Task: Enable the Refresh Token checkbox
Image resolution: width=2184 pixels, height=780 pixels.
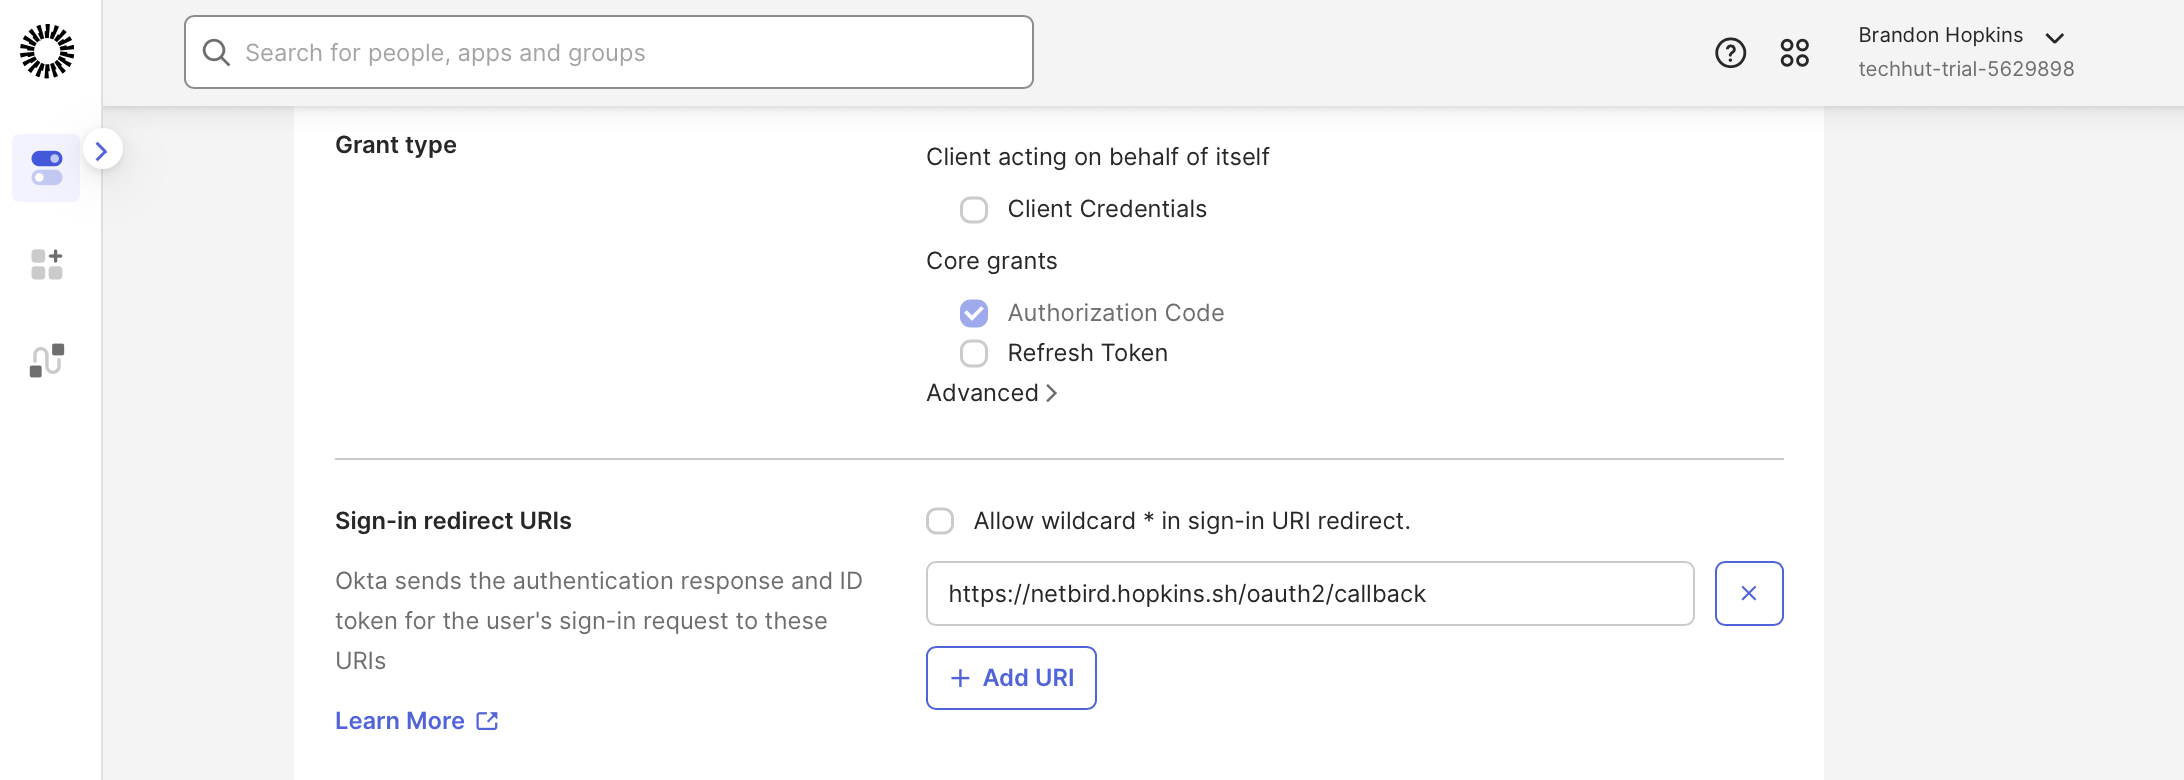Action: (973, 354)
